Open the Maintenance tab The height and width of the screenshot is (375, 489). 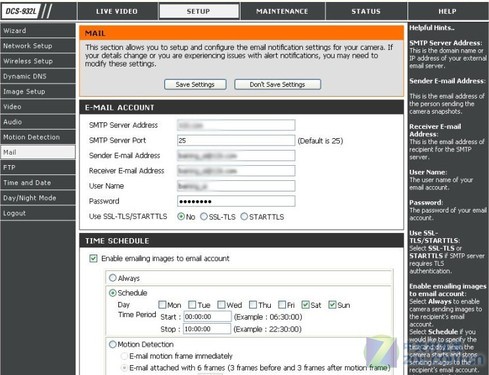tap(282, 11)
